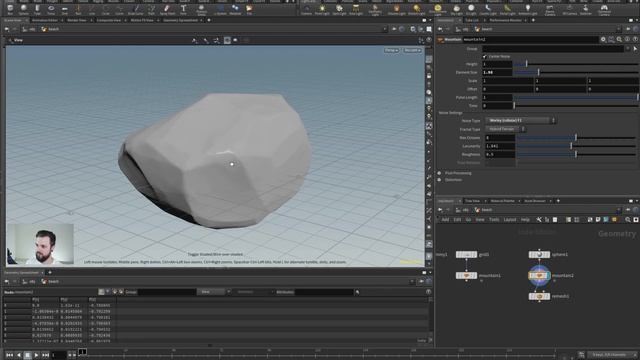Image resolution: width=640 pixels, height=360 pixels.
Task: Click the Element Size input field
Action: click(x=497, y=72)
